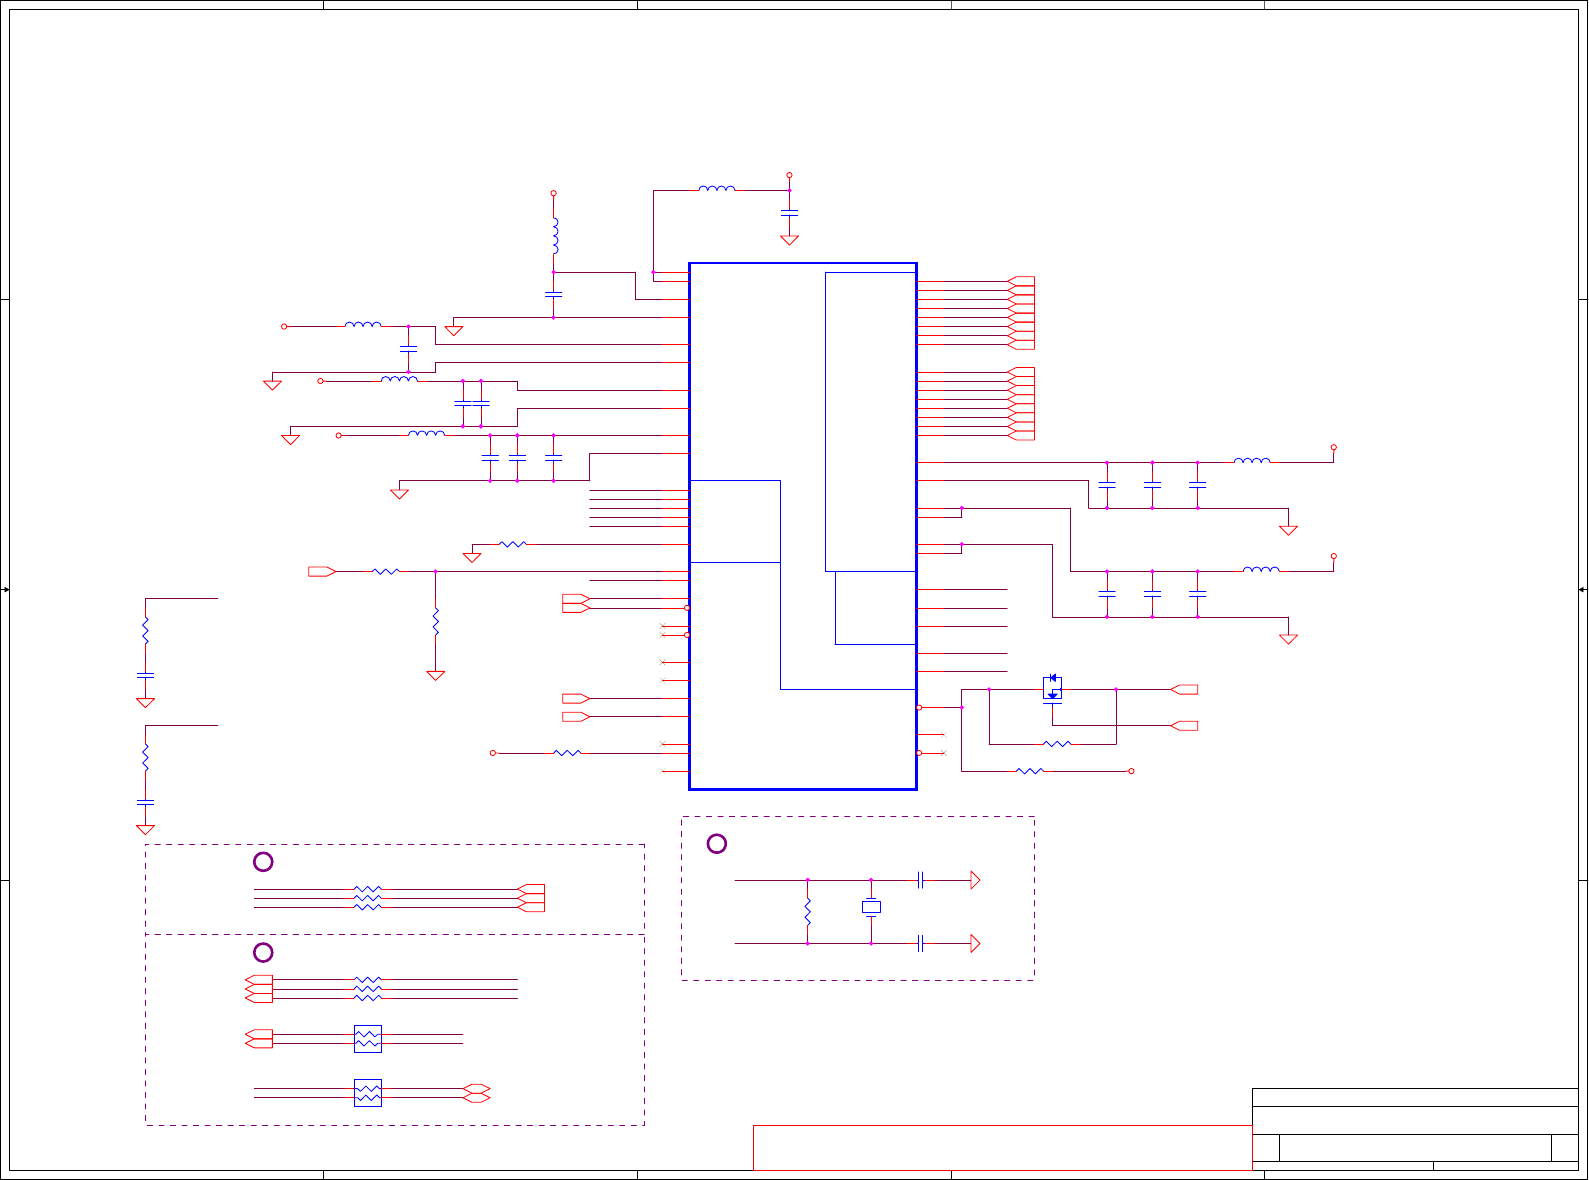Select the lower boxed resistor pack
Image resolution: width=1589 pixels, height=1180 pixels.
click(x=368, y=1093)
